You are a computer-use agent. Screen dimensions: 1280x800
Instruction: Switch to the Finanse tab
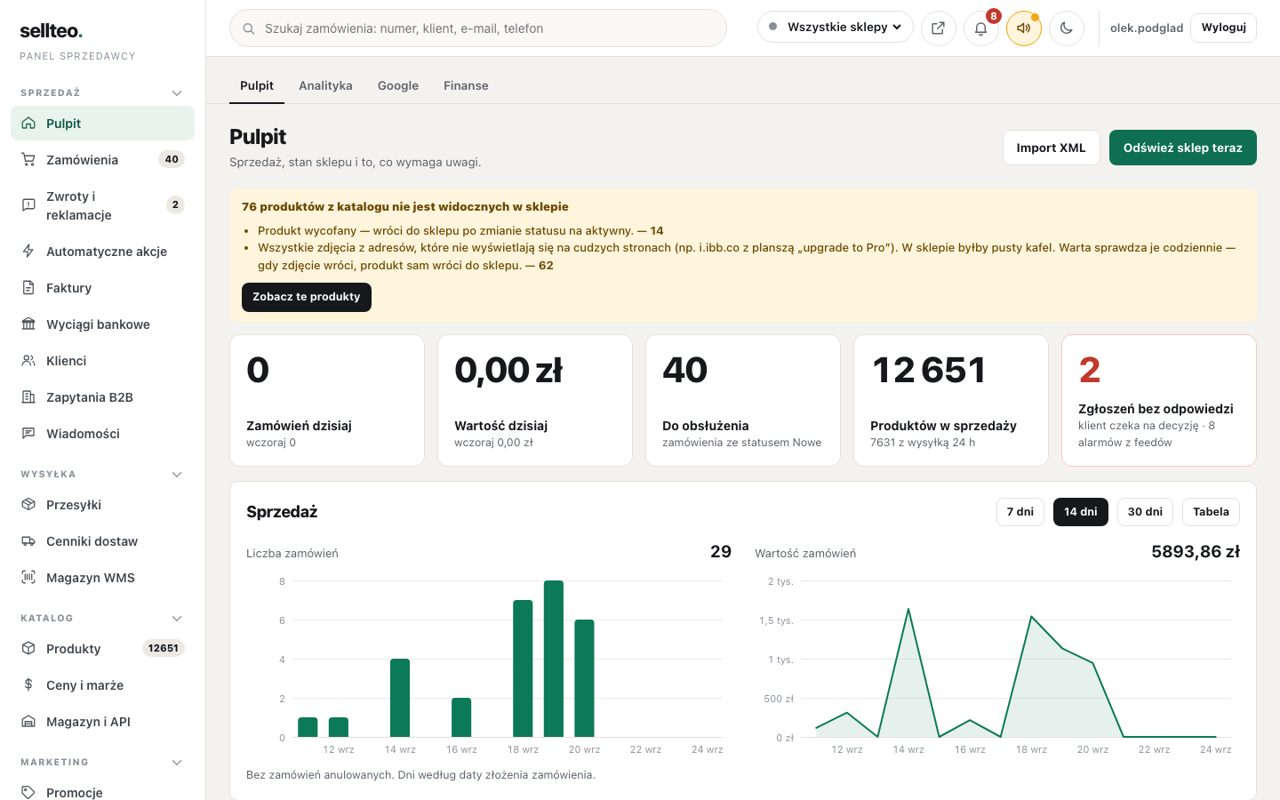pyautogui.click(x=466, y=86)
